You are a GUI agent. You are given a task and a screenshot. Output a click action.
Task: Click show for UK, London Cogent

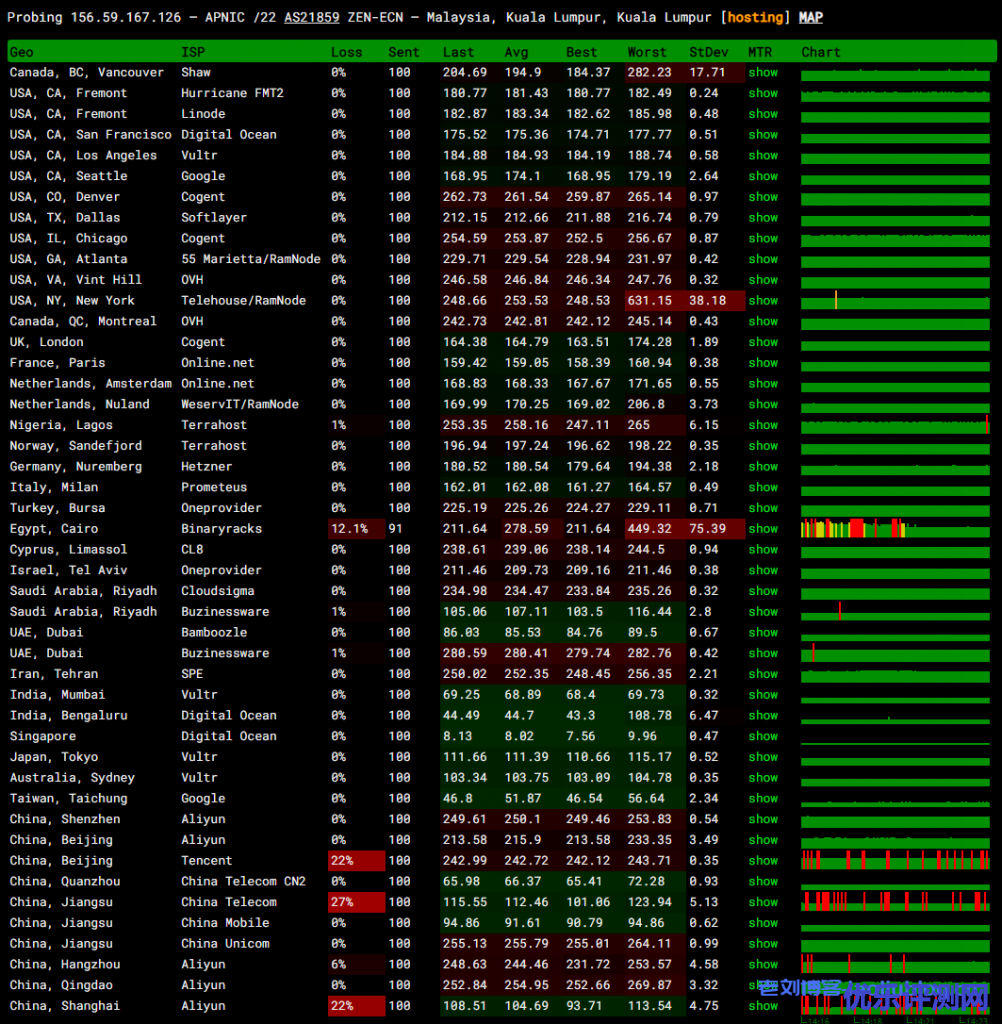763,342
